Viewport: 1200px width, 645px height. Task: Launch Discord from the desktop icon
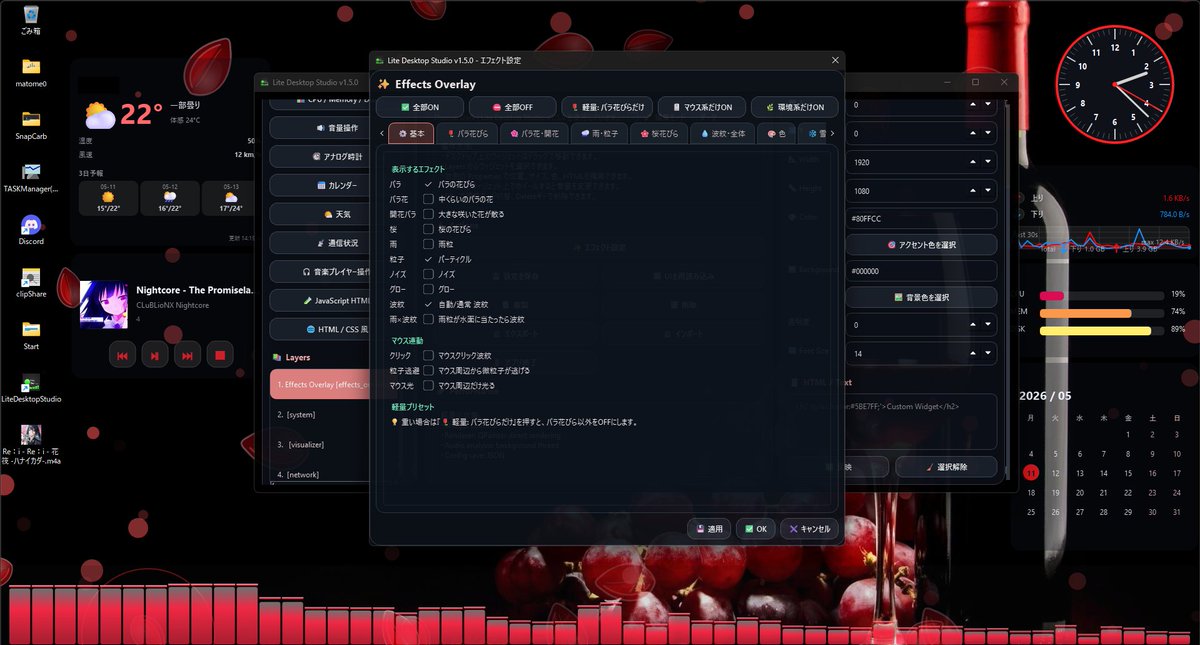pyautogui.click(x=31, y=230)
